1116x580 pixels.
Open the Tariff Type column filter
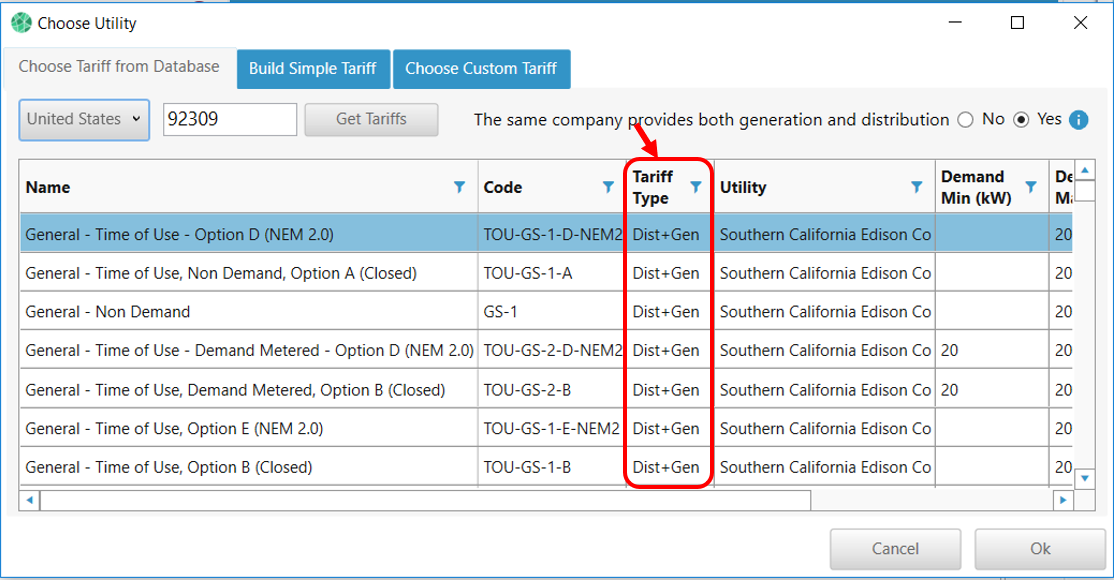(696, 187)
